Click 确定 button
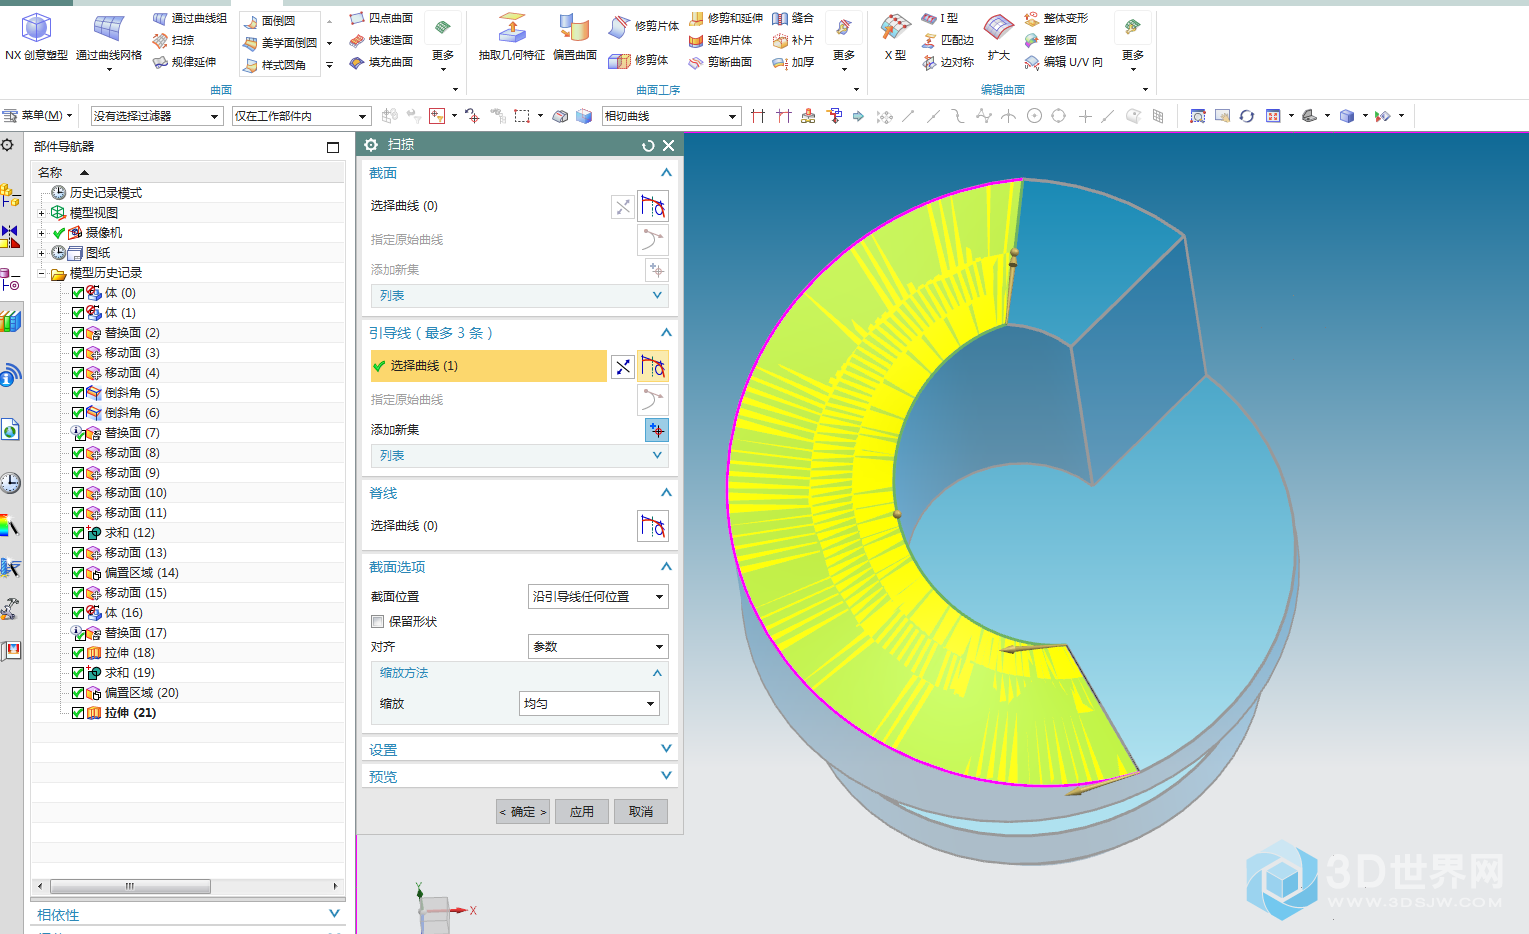 pyautogui.click(x=523, y=812)
